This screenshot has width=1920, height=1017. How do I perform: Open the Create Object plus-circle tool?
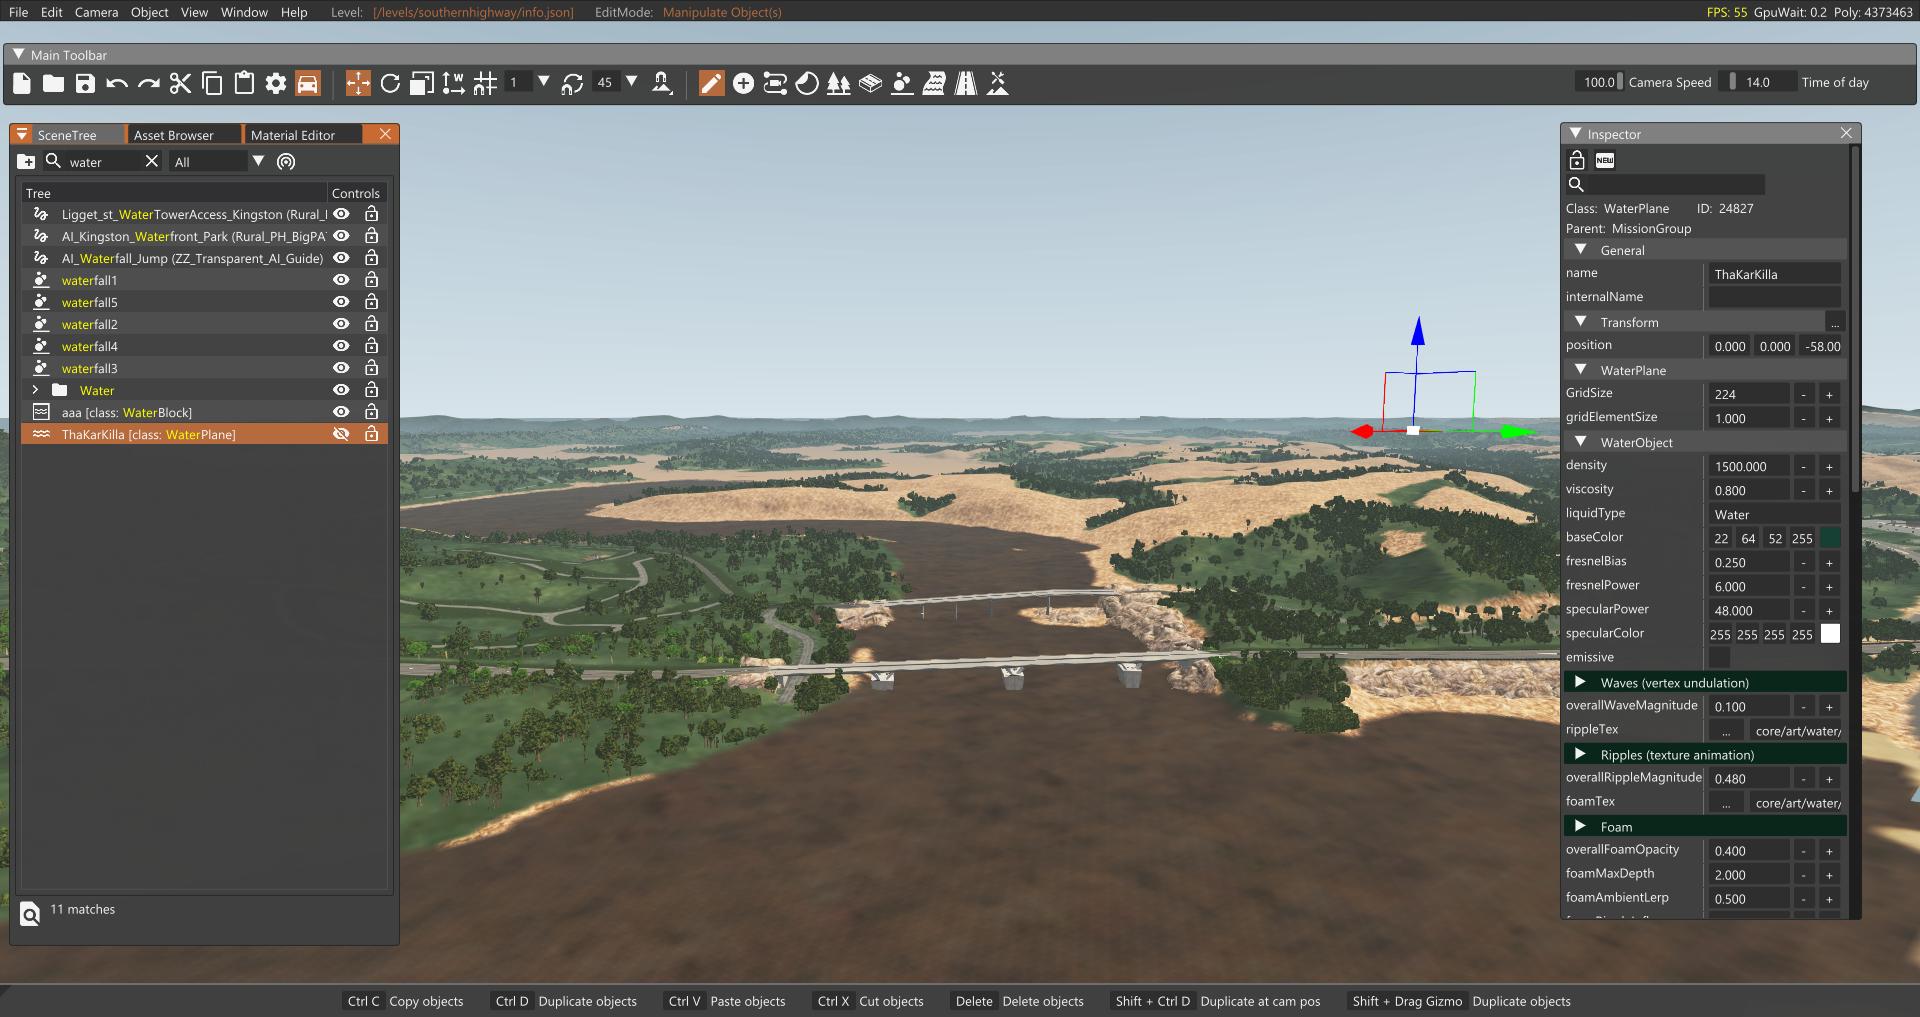tap(743, 84)
